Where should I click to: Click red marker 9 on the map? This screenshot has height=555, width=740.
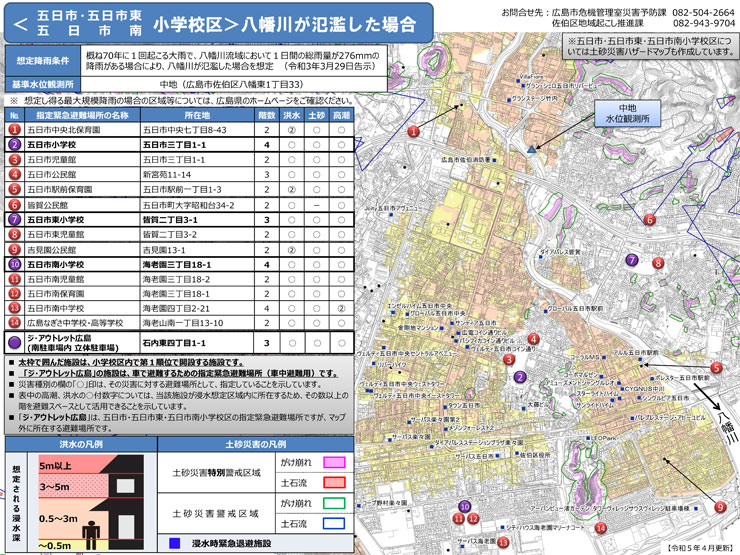click(720, 507)
